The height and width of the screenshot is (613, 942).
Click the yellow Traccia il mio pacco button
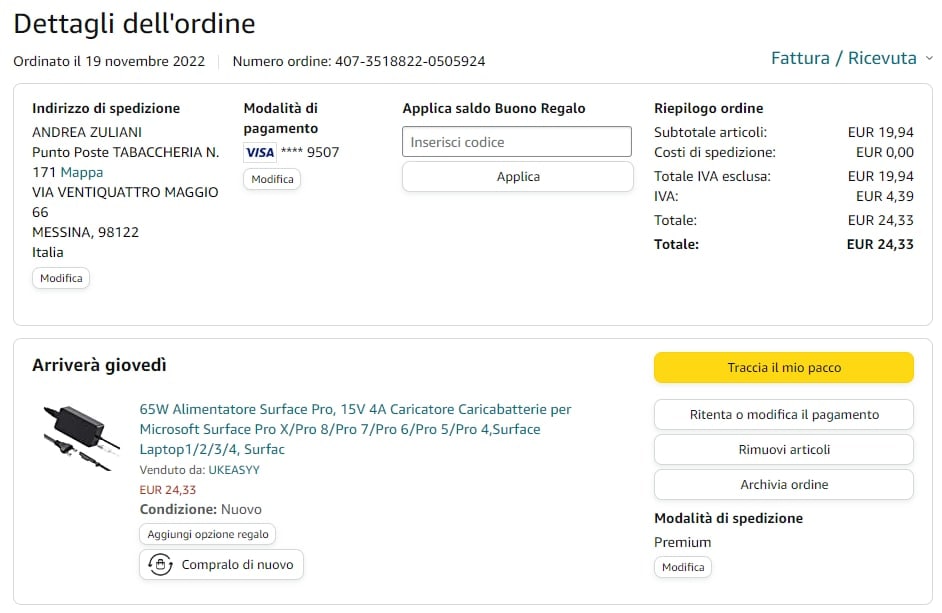click(783, 368)
